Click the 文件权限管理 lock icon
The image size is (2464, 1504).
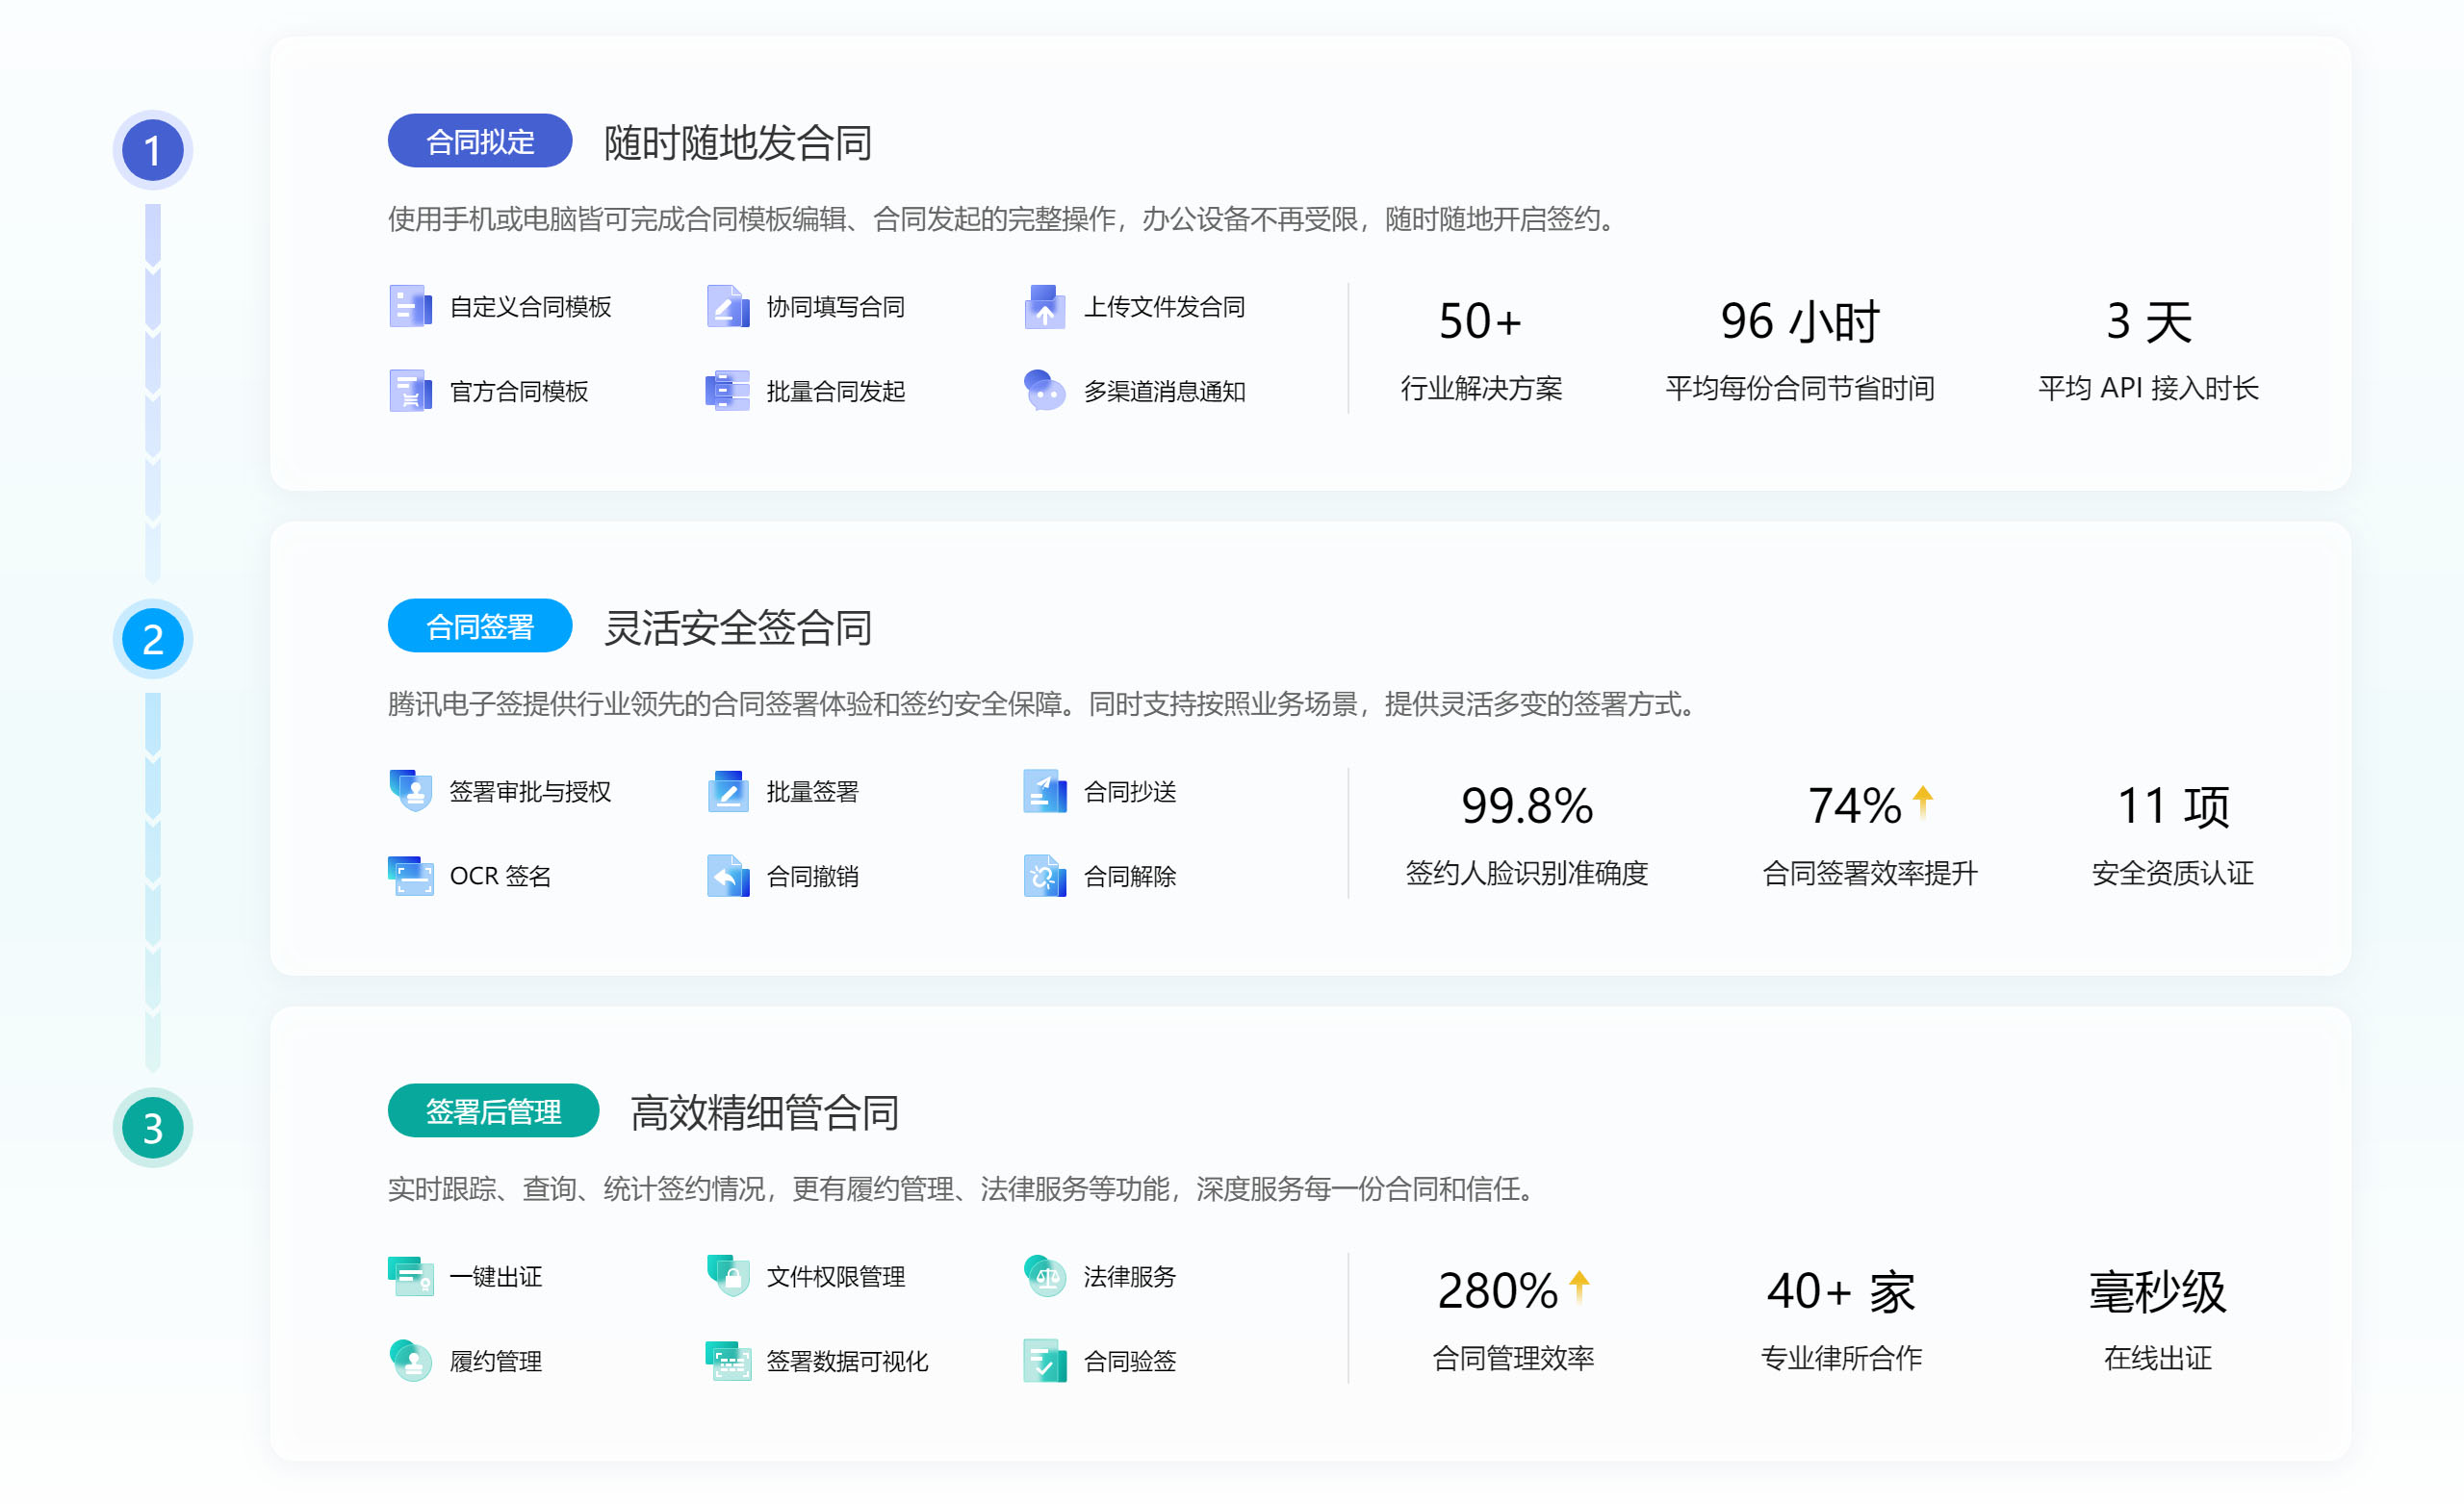tap(727, 1276)
